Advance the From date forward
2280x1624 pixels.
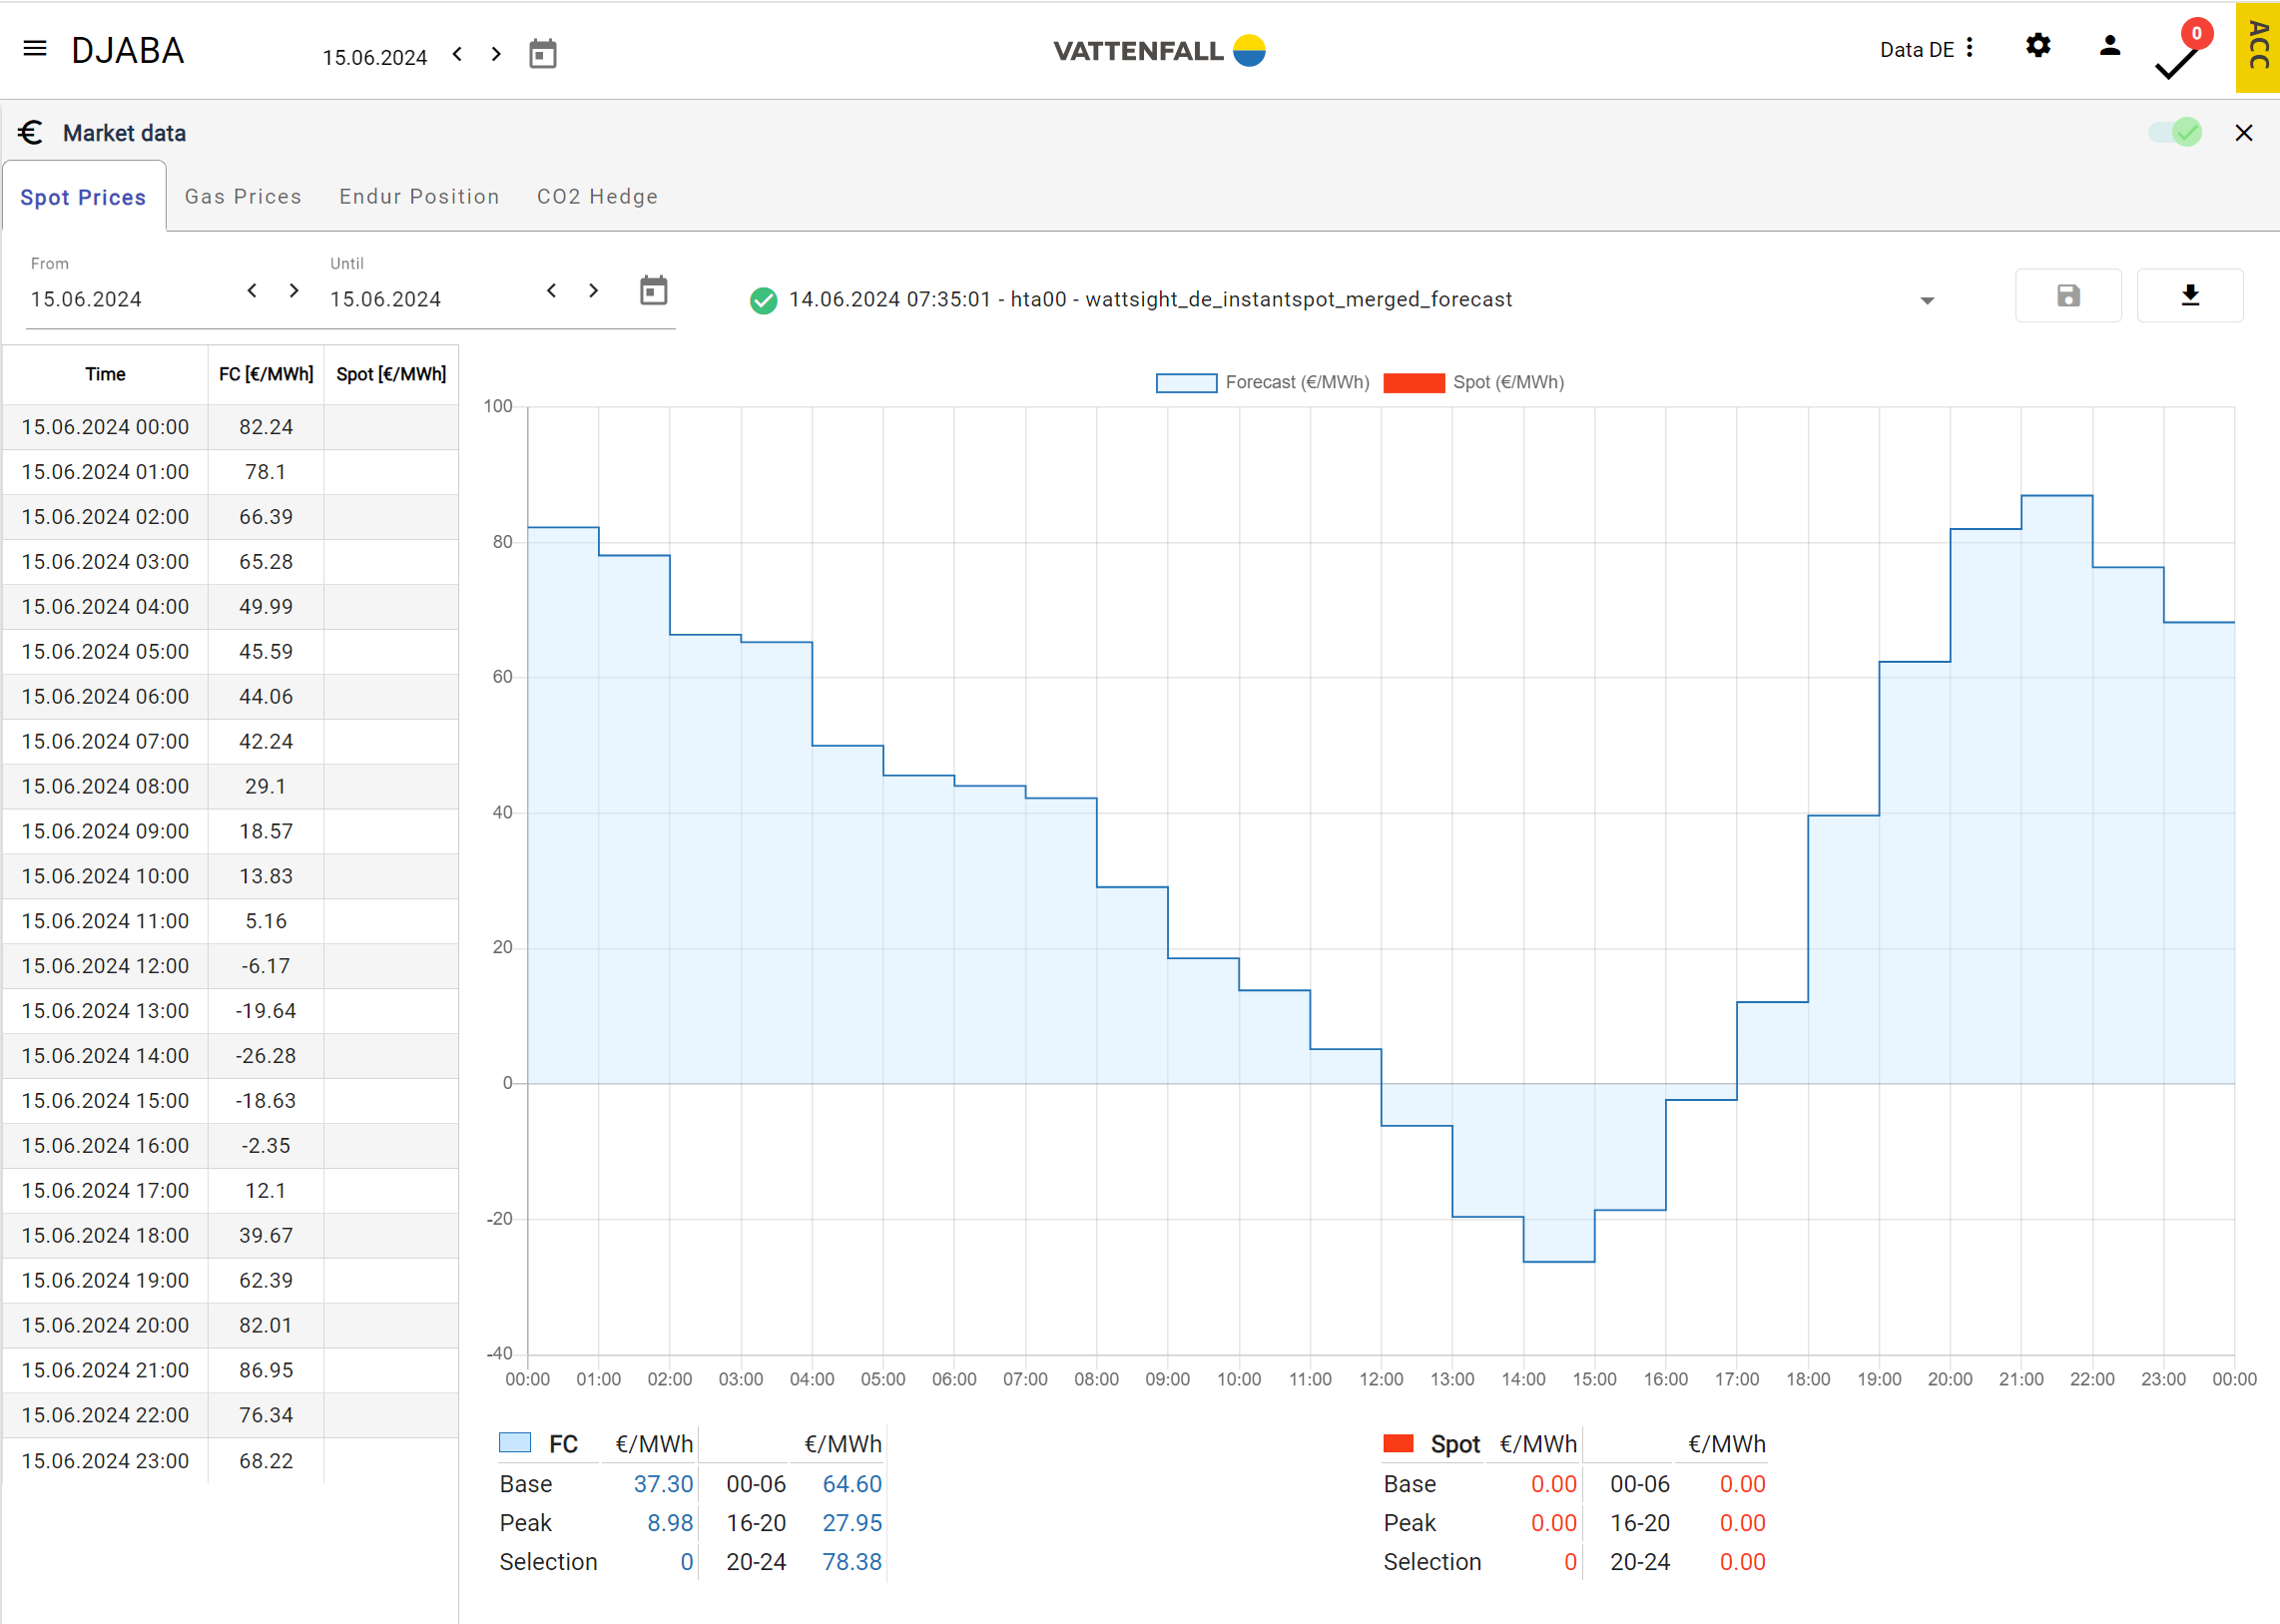pyautogui.click(x=294, y=291)
